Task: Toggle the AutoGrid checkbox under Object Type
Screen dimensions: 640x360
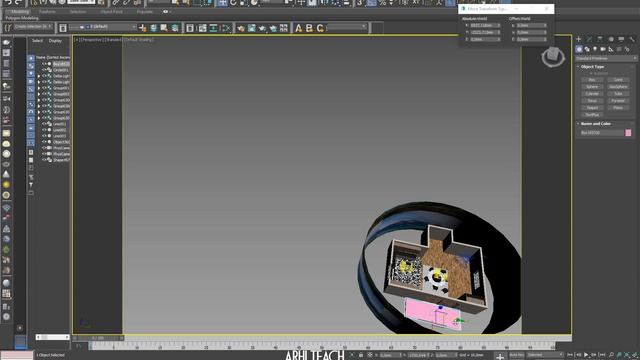Action: pyautogui.click(x=590, y=73)
